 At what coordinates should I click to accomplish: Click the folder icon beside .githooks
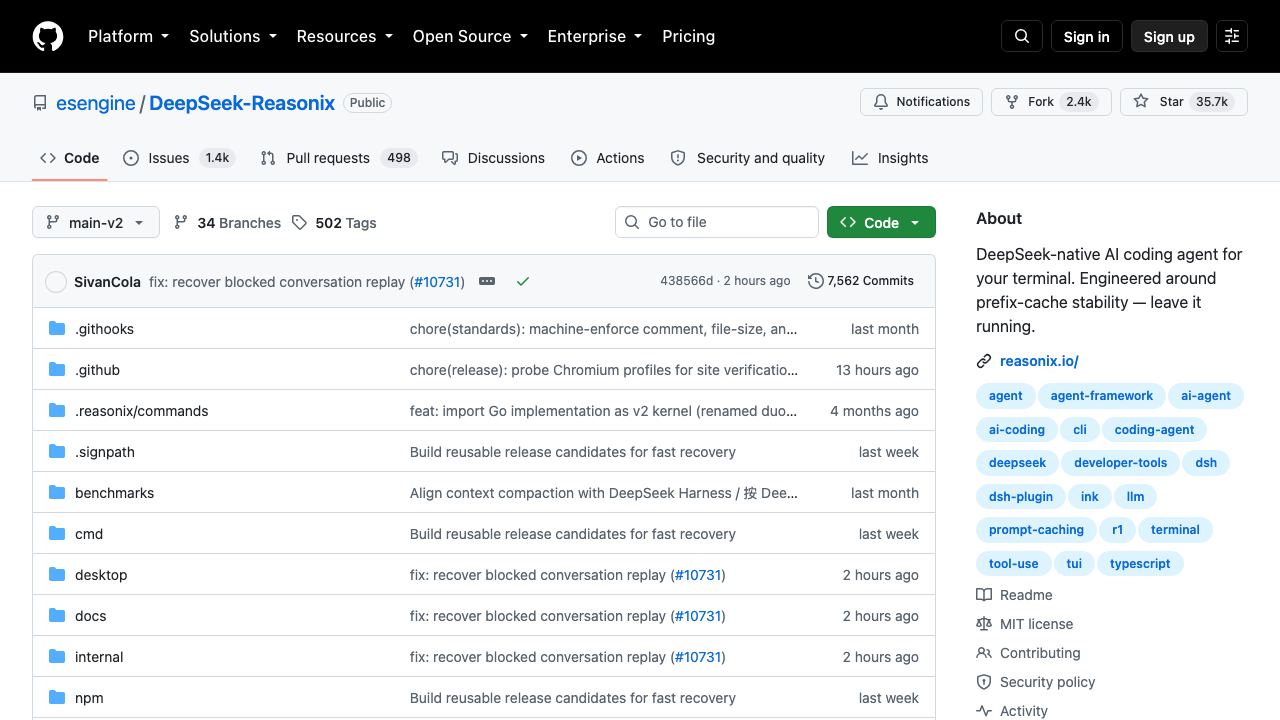pyautogui.click(x=57, y=328)
